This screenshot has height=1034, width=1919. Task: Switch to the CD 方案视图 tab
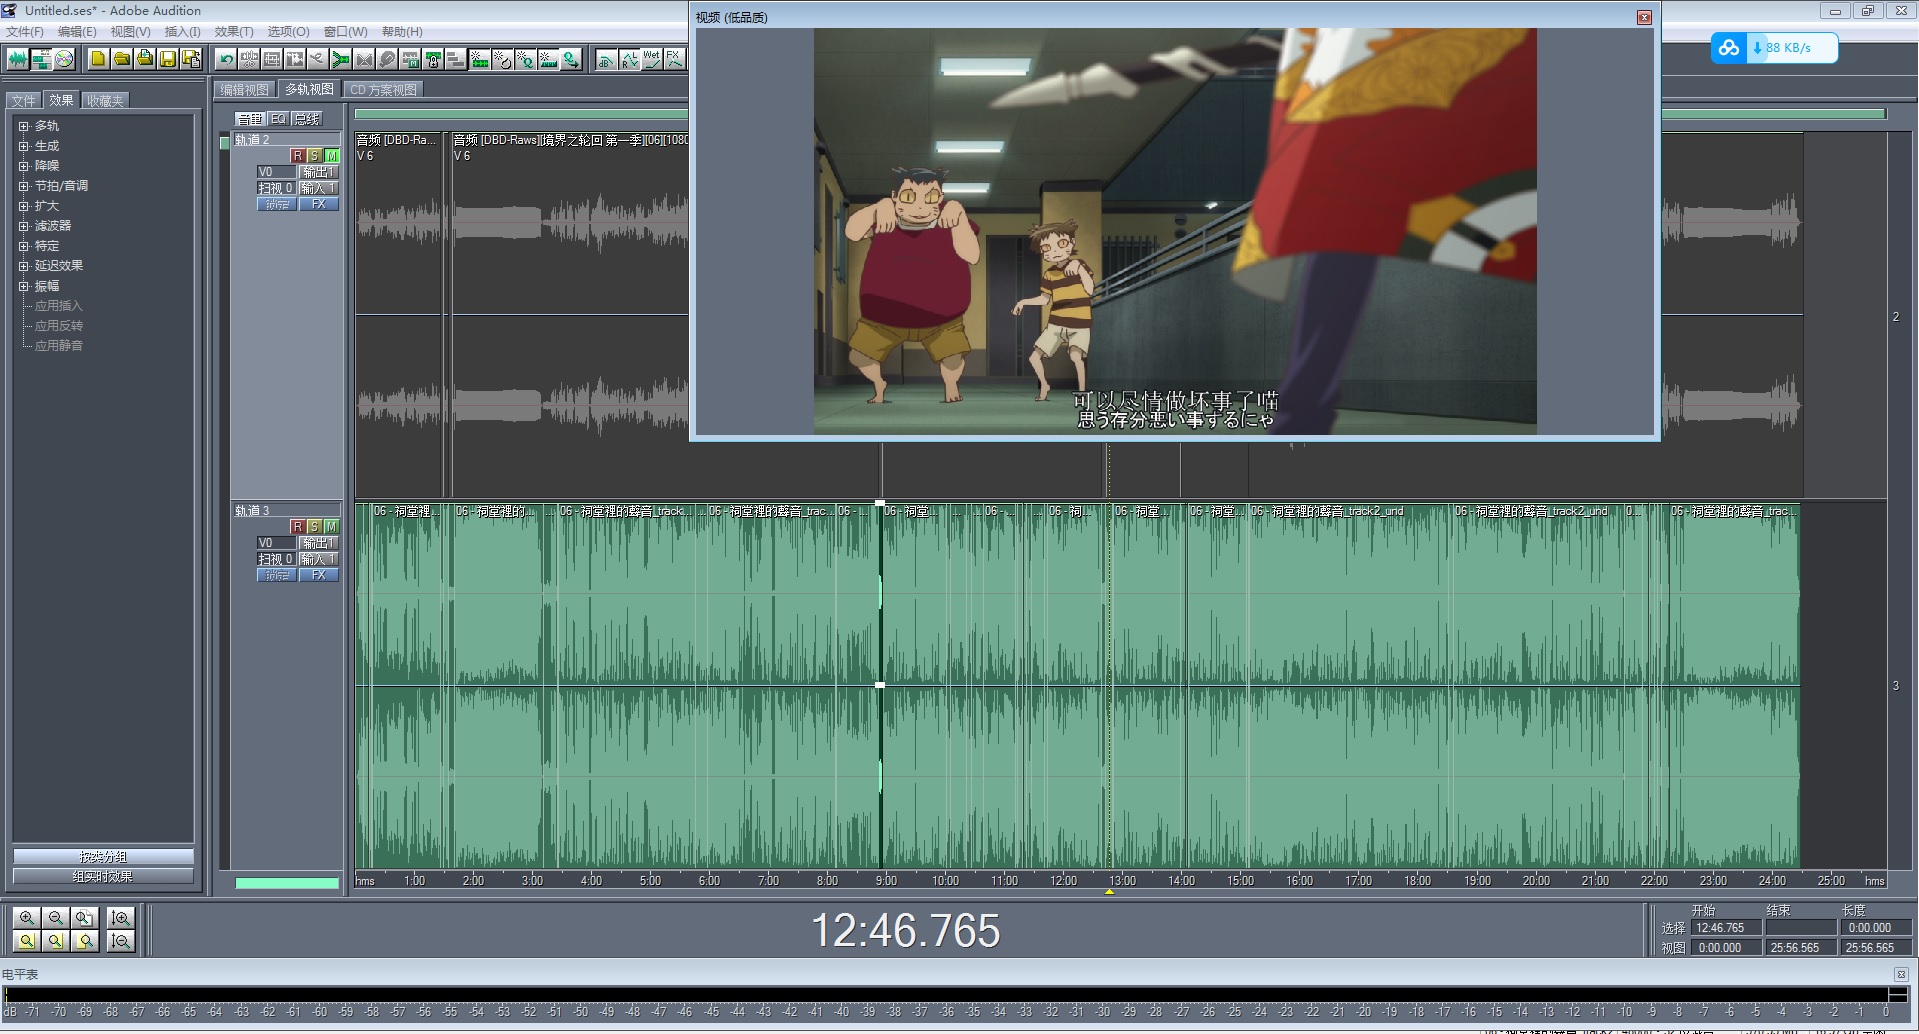tap(383, 90)
